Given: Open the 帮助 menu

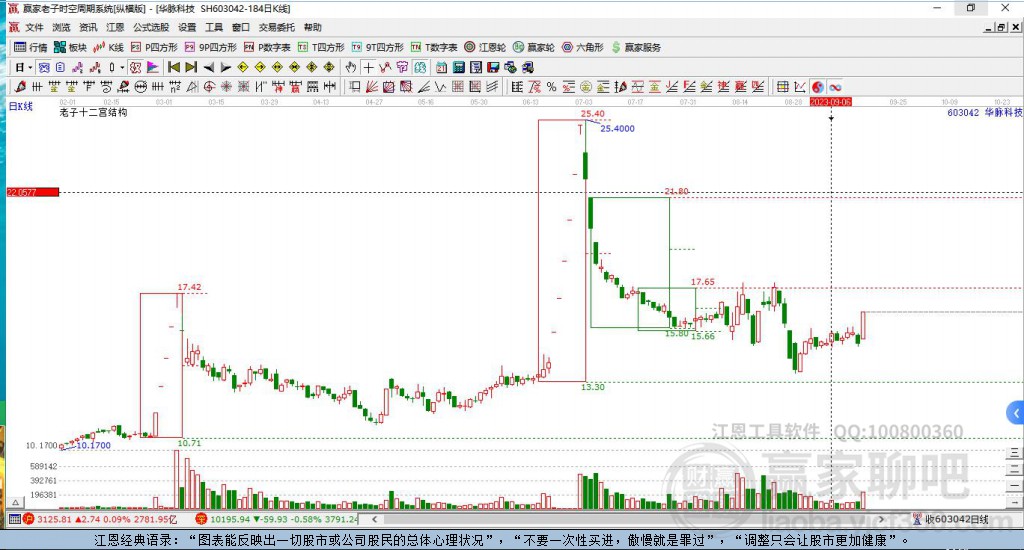Looking at the screenshot, I should point(313,27).
